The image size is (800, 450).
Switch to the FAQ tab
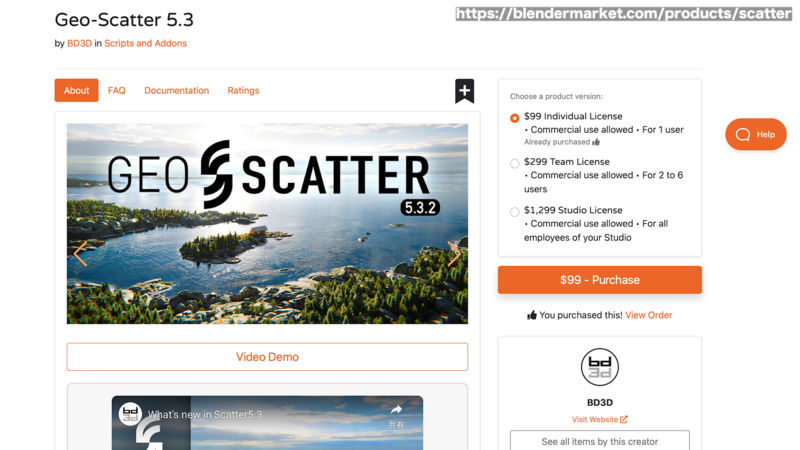[x=116, y=90]
